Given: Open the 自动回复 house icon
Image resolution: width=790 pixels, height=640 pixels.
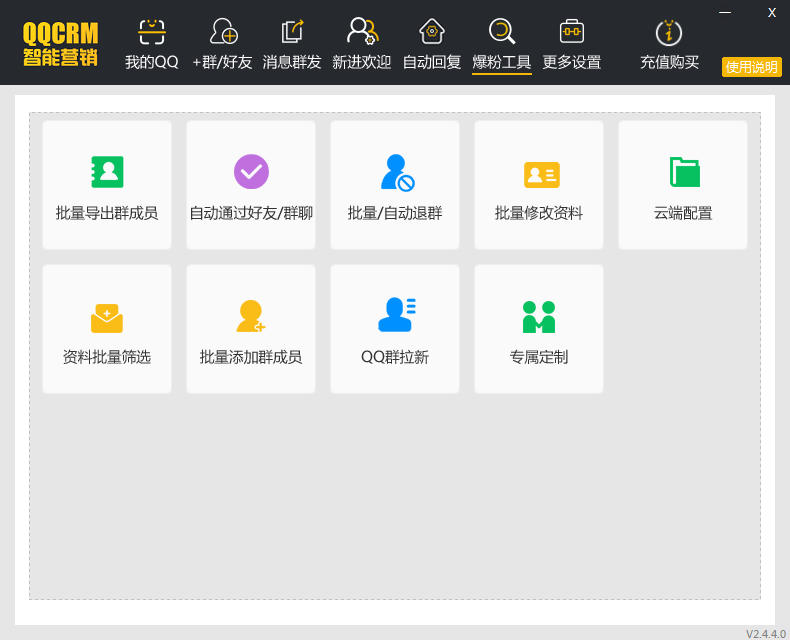Looking at the screenshot, I should pyautogui.click(x=432, y=31).
